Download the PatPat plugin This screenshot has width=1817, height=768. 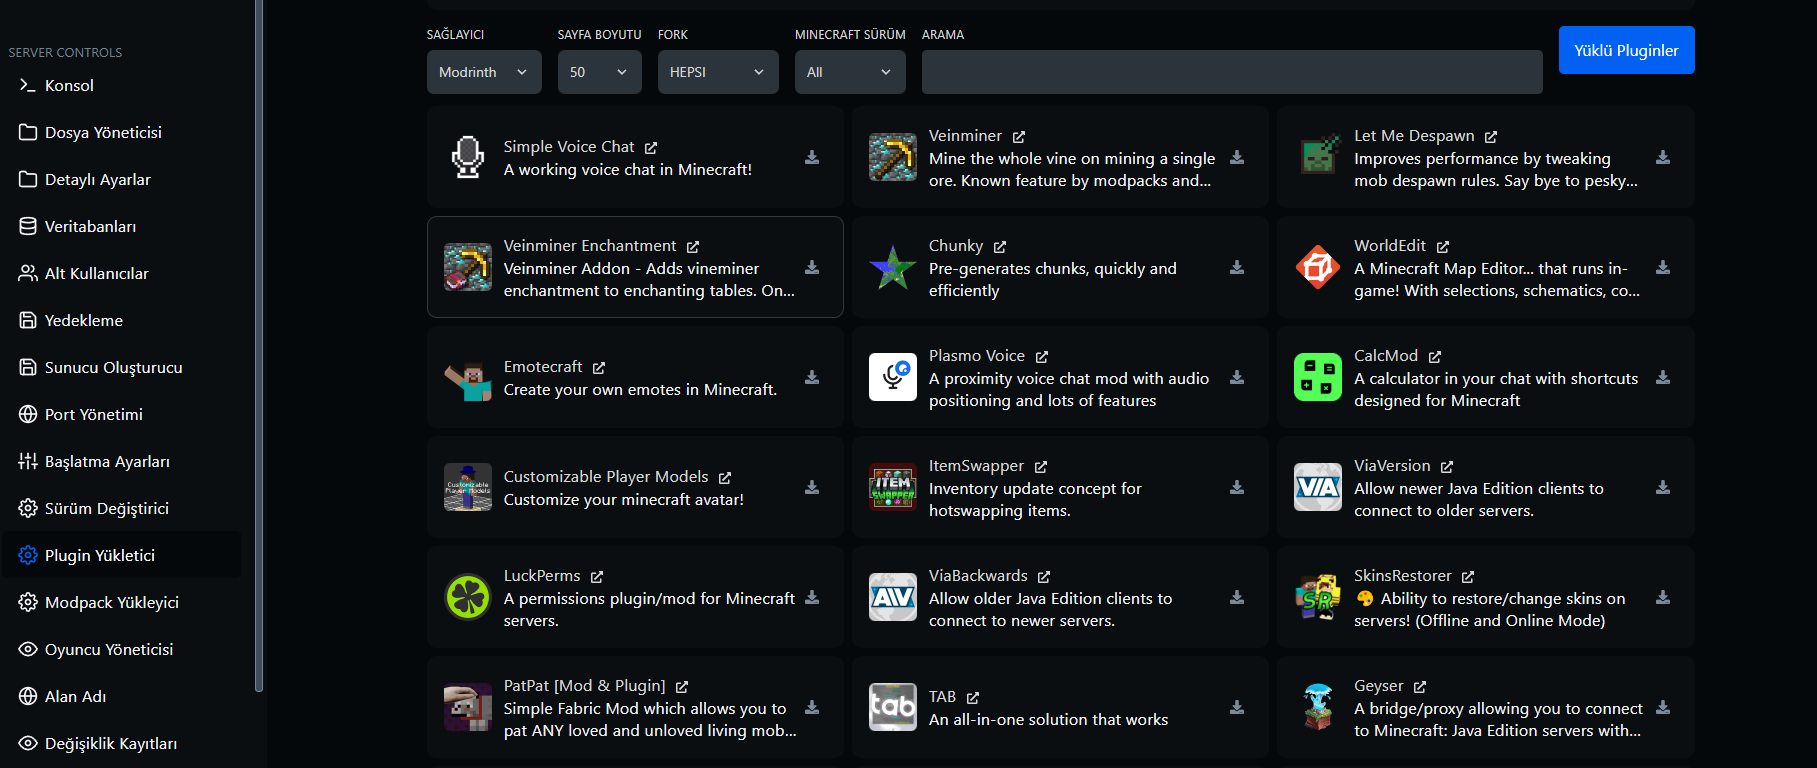coord(812,707)
